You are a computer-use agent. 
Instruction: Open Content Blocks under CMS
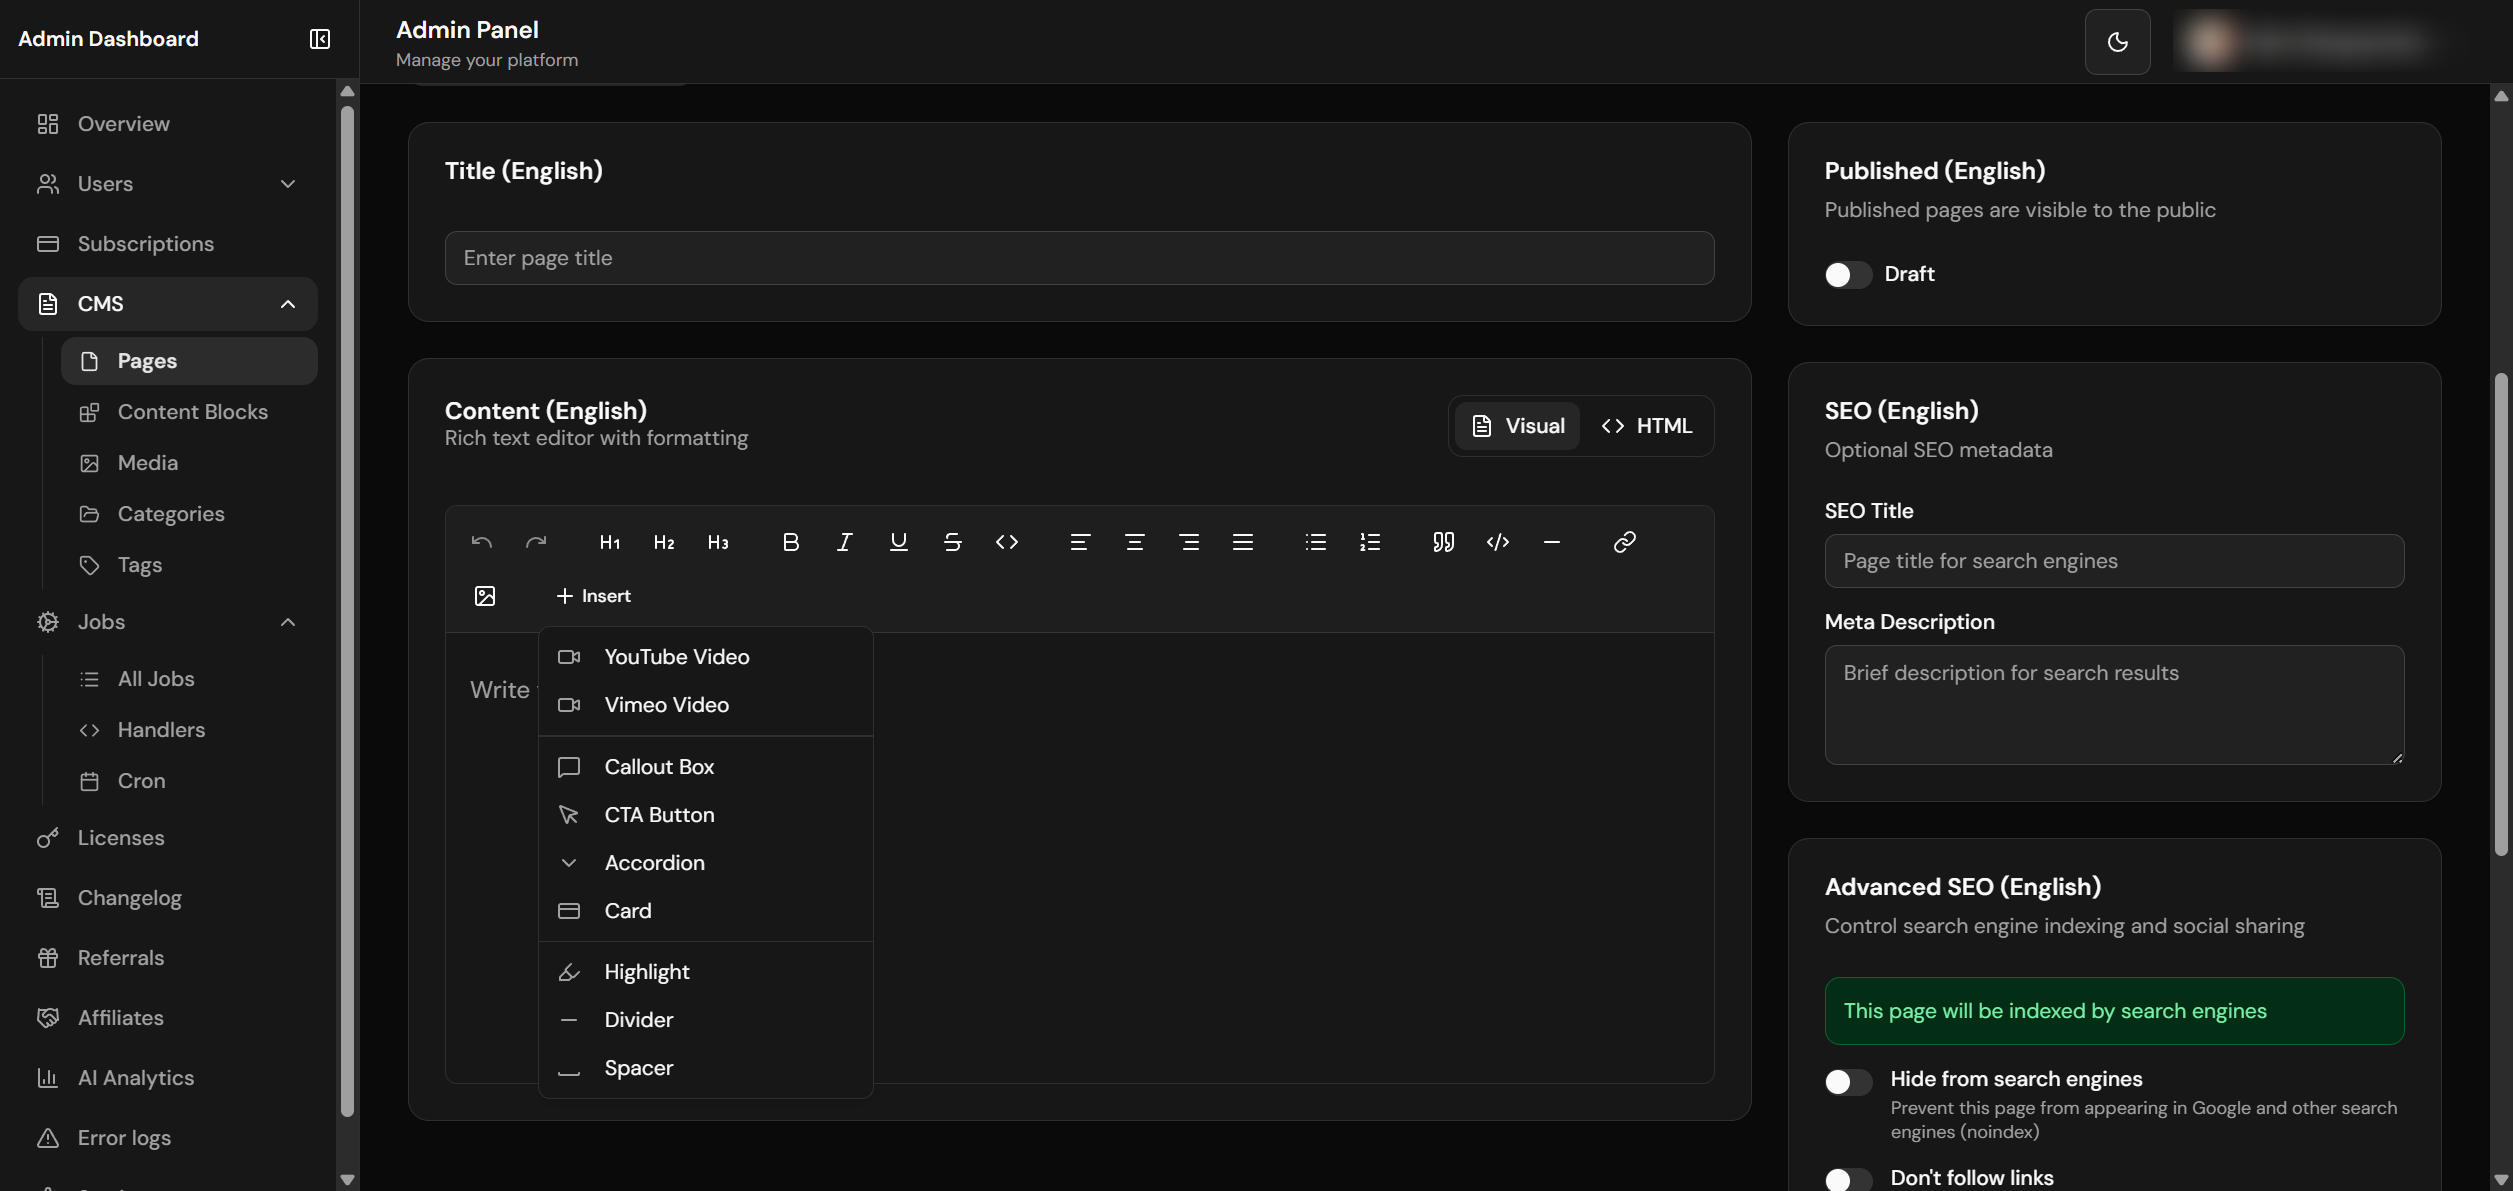click(189, 412)
